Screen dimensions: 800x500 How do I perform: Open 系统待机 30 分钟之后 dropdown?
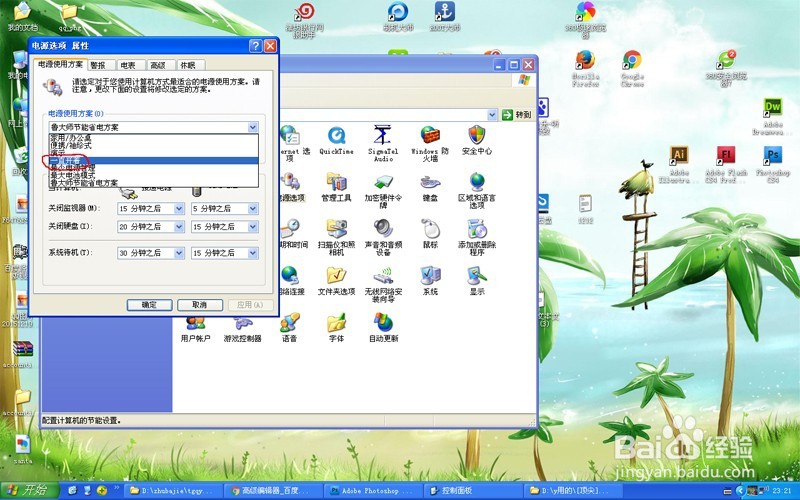(x=179, y=253)
